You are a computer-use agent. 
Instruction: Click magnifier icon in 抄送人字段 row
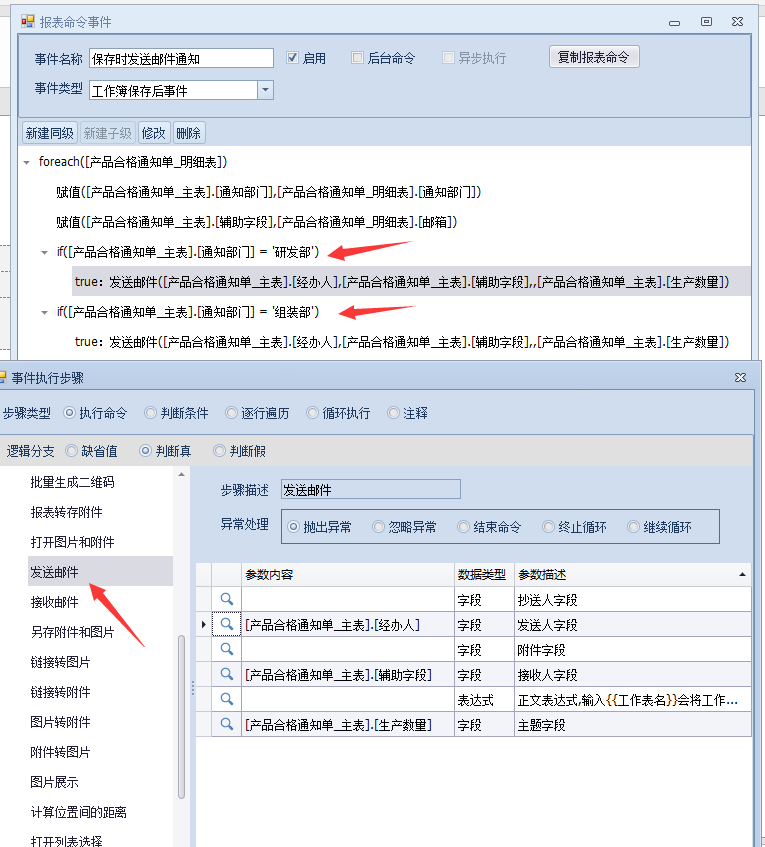pos(227,599)
